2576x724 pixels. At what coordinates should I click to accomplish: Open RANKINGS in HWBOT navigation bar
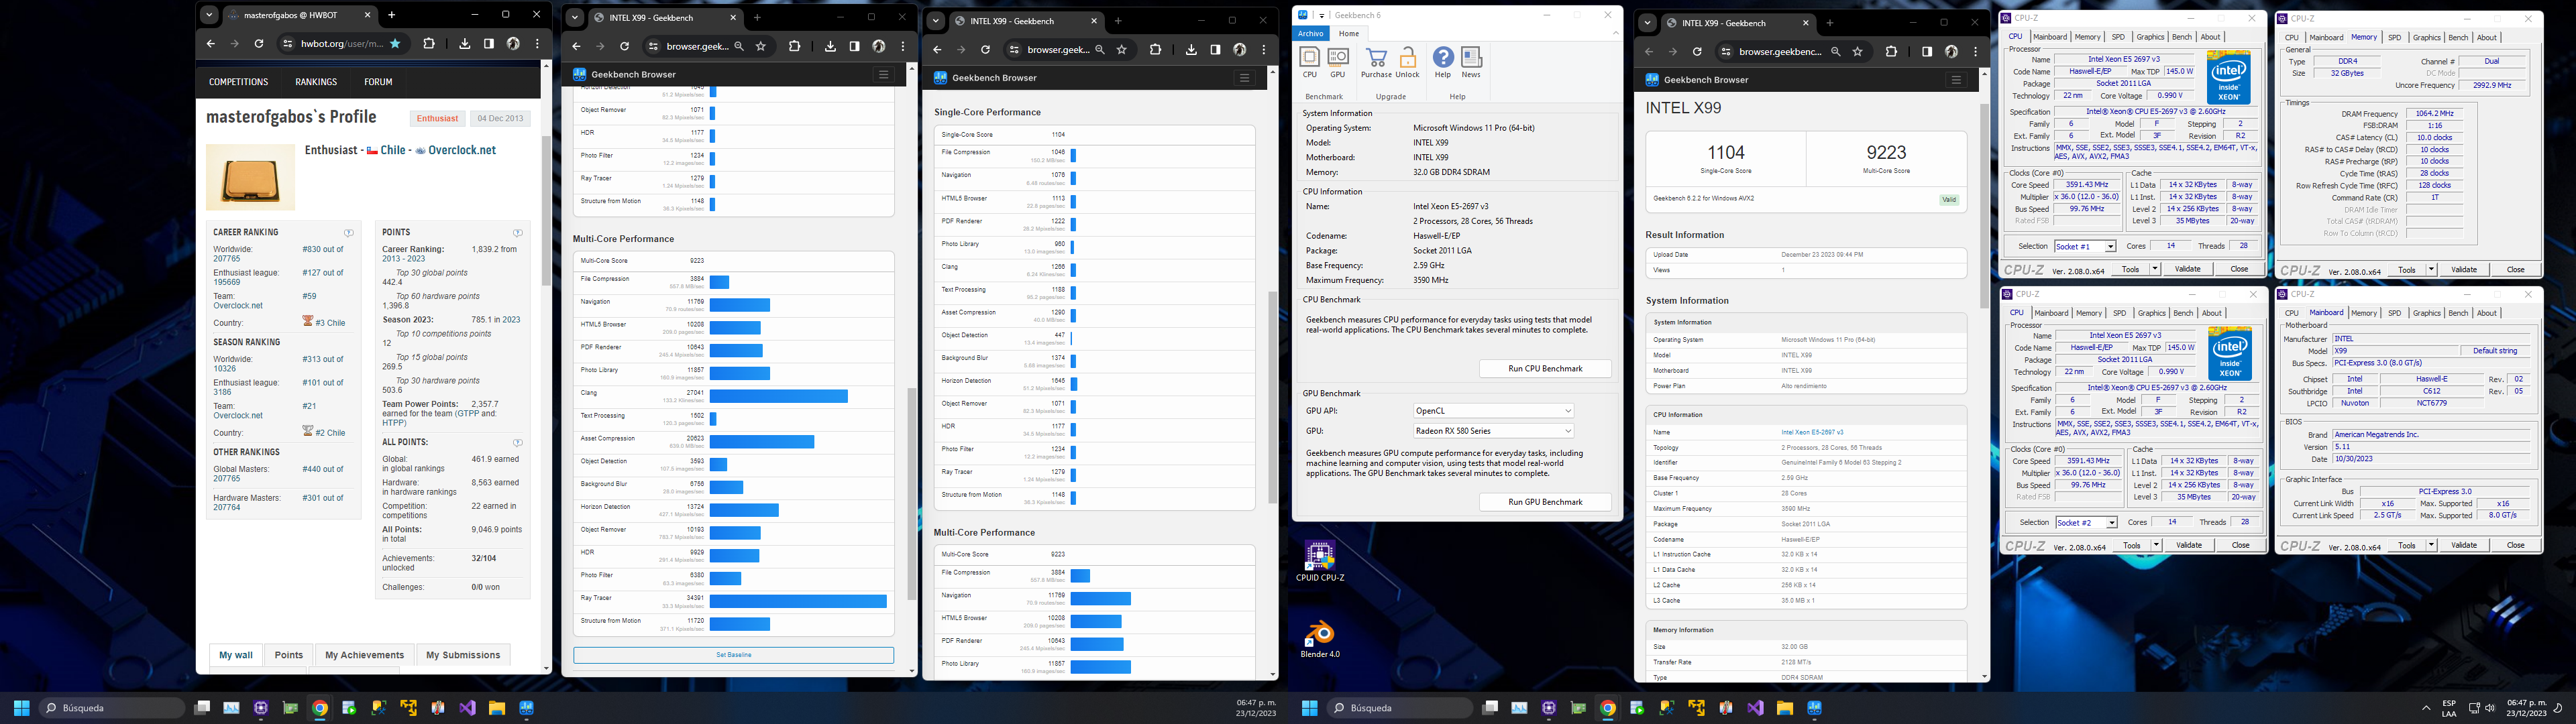point(316,82)
